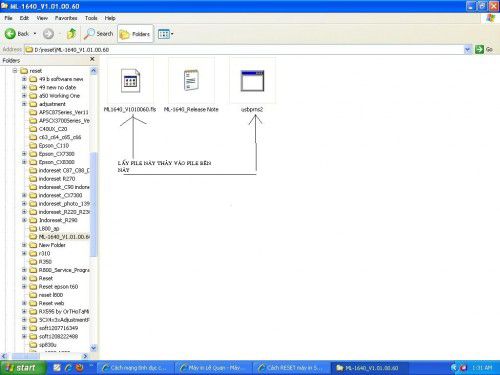Expand the Epson_CX7300 folder node

coord(24,154)
